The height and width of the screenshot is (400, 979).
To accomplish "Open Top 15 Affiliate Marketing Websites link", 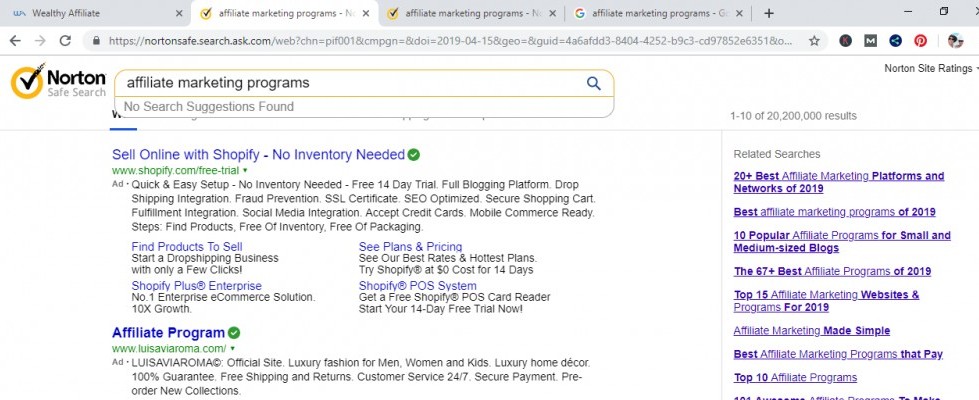I will coord(826,301).
